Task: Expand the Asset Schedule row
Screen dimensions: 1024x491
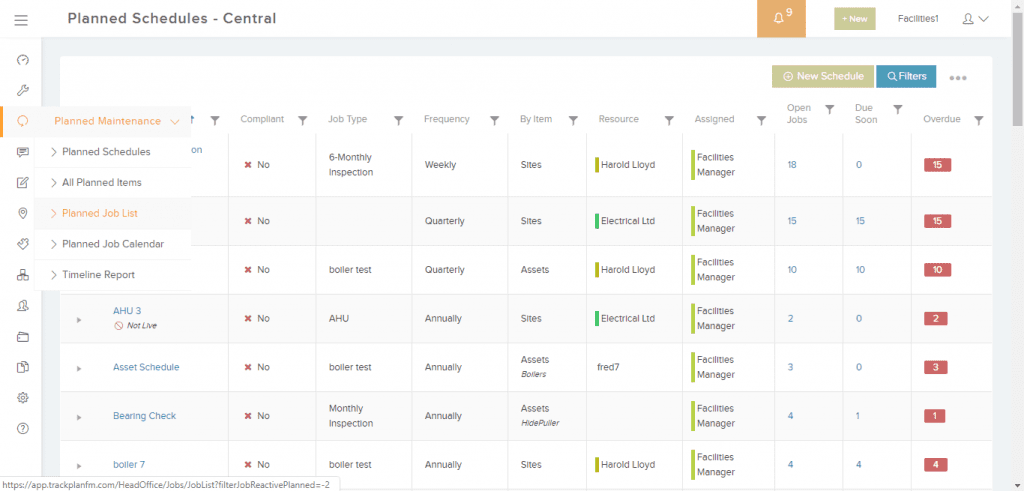Action: (79, 369)
